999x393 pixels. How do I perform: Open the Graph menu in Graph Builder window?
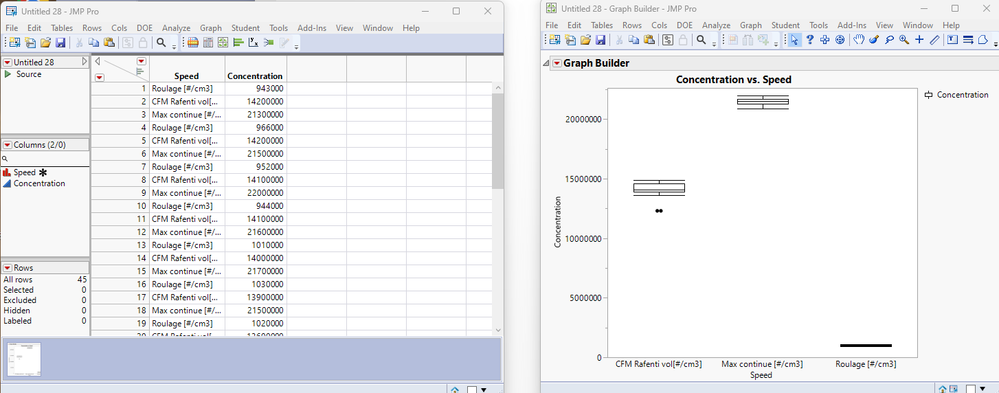point(751,25)
